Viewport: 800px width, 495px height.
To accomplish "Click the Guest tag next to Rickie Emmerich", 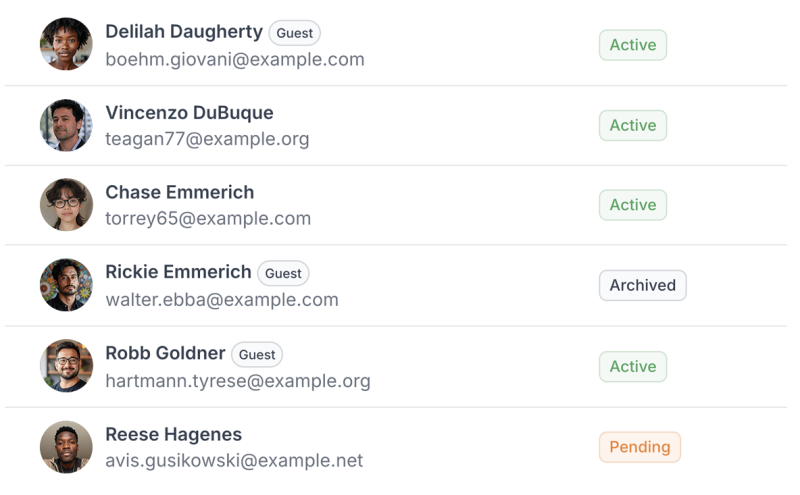I will pyautogui.click(x=283, y=273).
